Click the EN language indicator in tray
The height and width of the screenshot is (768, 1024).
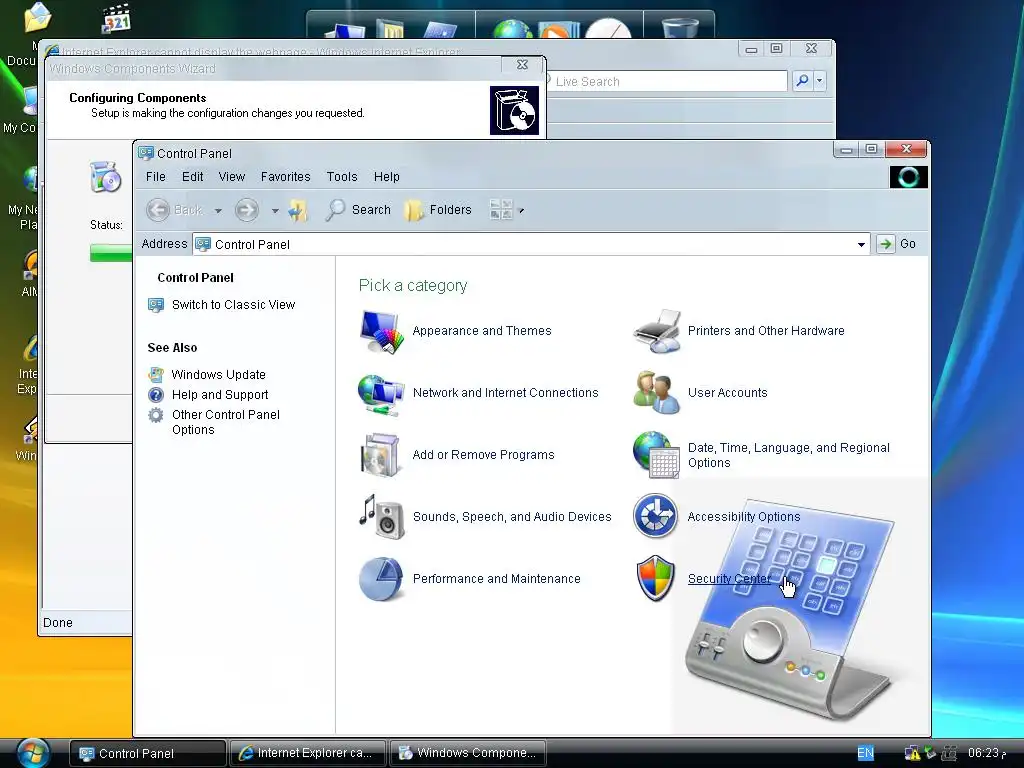coord(865,753)
